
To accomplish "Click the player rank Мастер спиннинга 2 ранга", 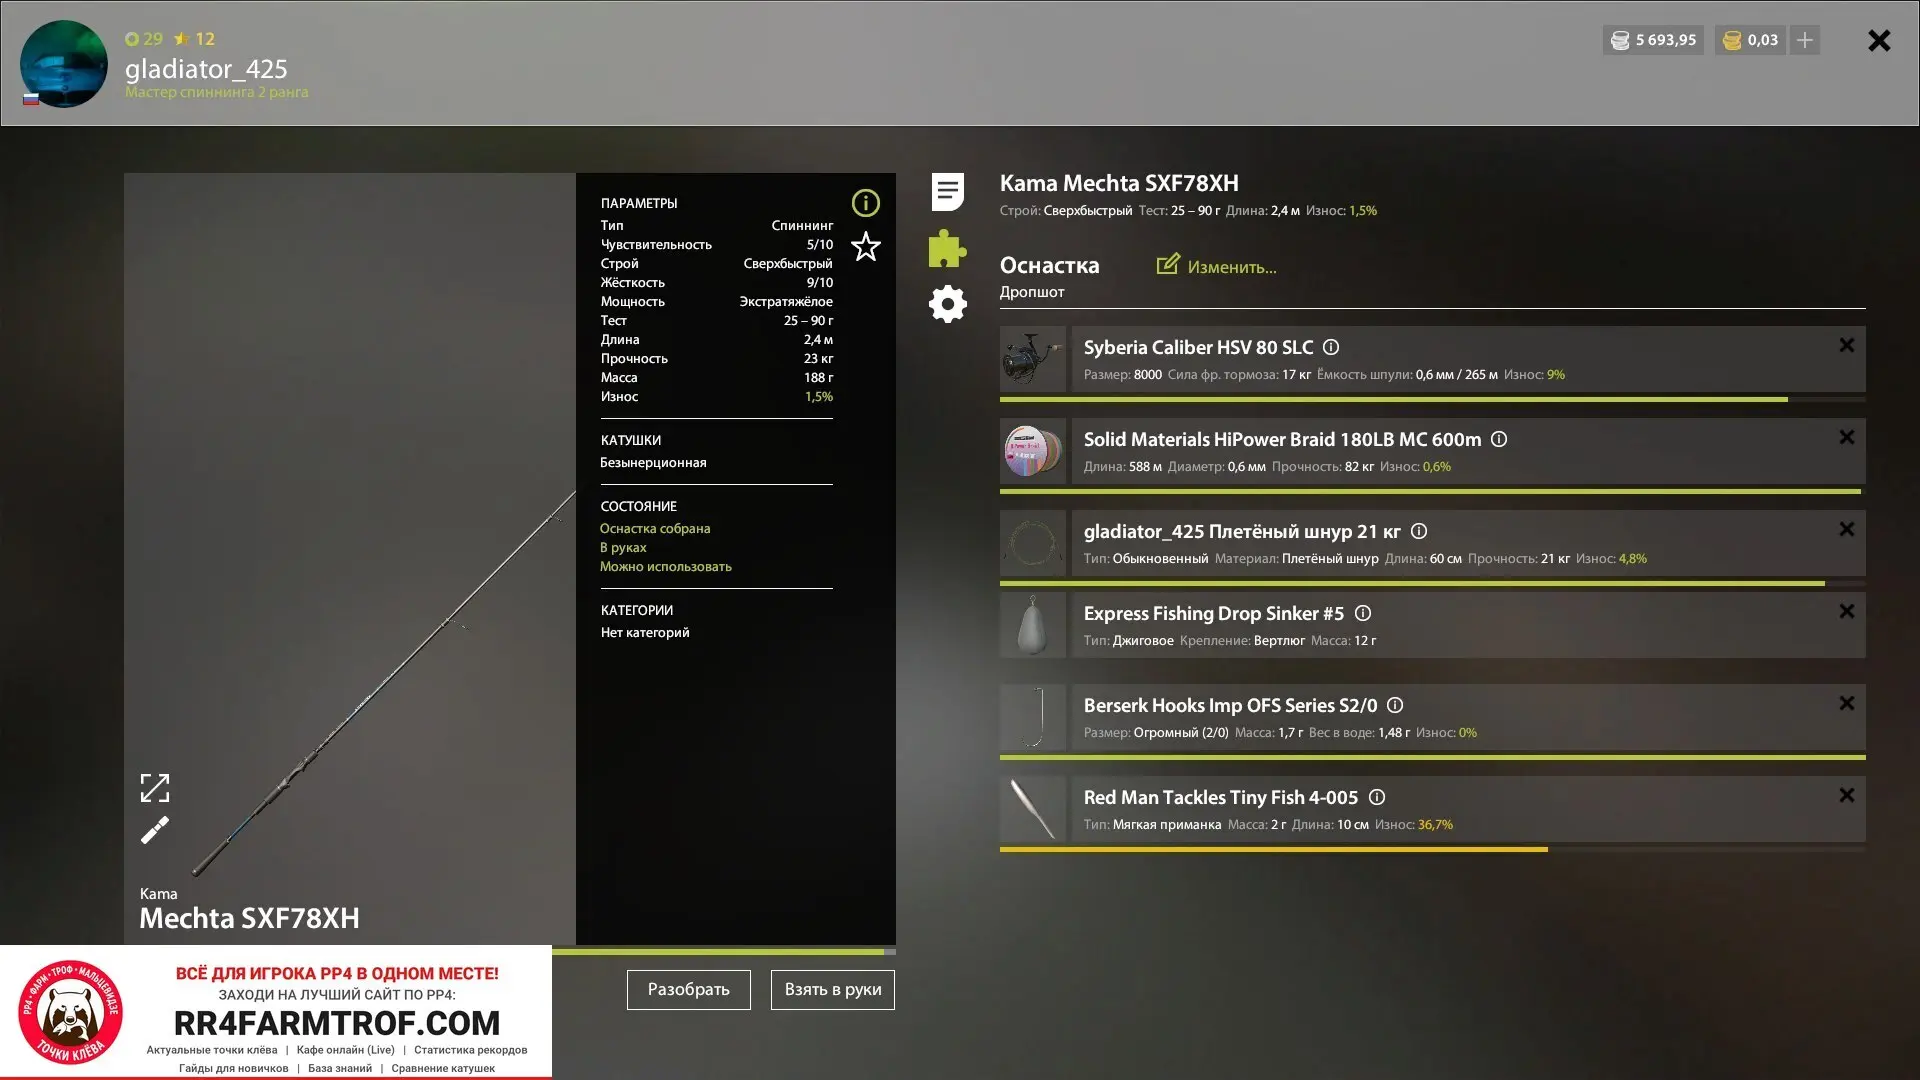I will [217, 92].
